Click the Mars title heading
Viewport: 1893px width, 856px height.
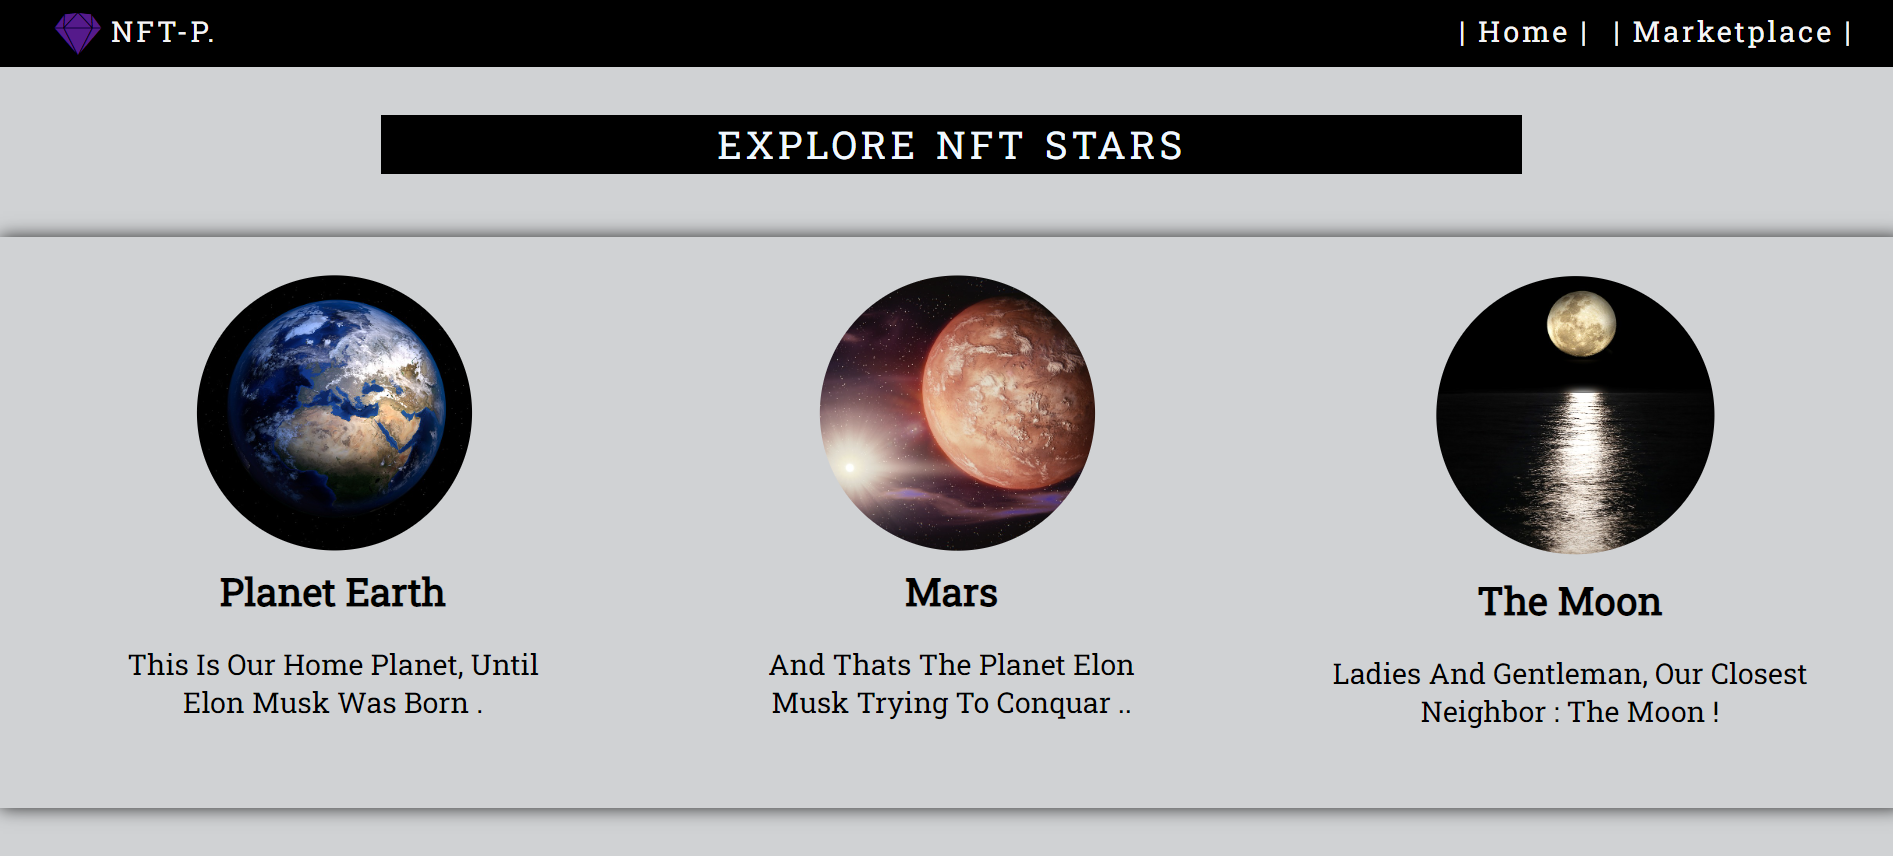[x=949, y=592]
